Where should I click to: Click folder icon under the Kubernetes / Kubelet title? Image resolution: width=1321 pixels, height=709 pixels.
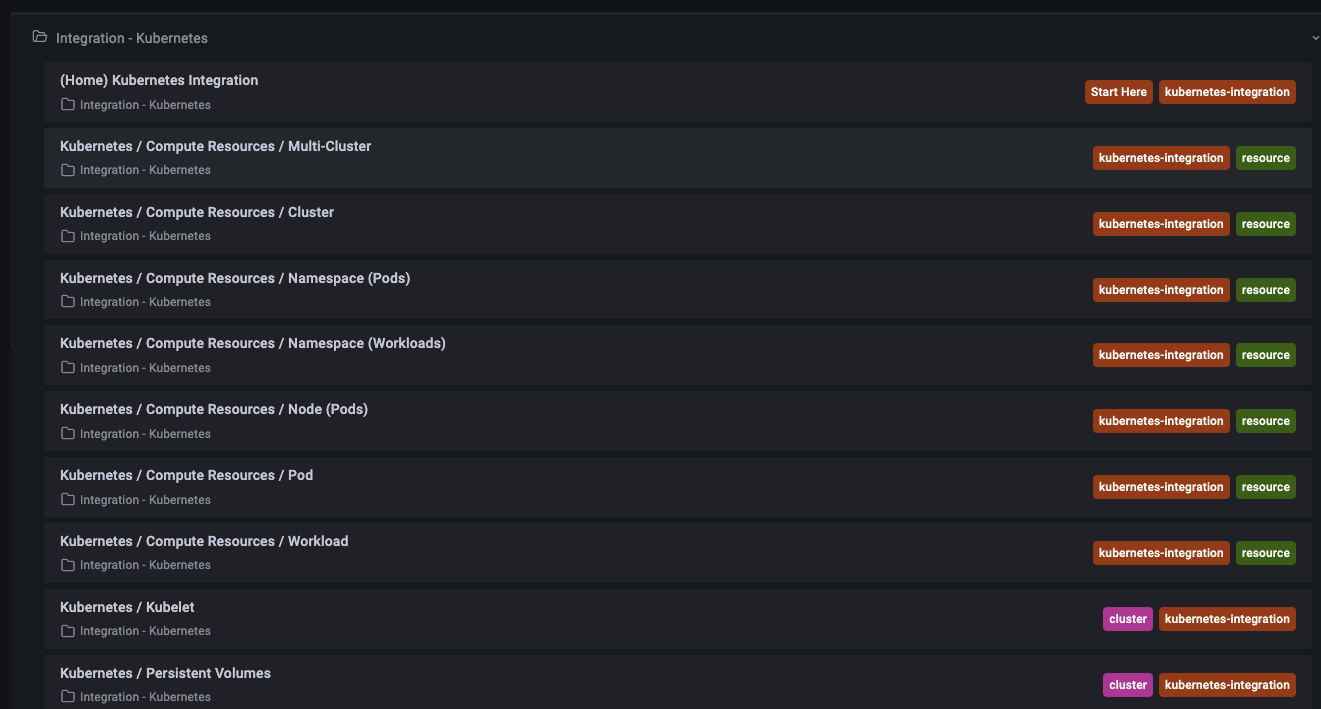pyautogui.click(x=68, y=631)
